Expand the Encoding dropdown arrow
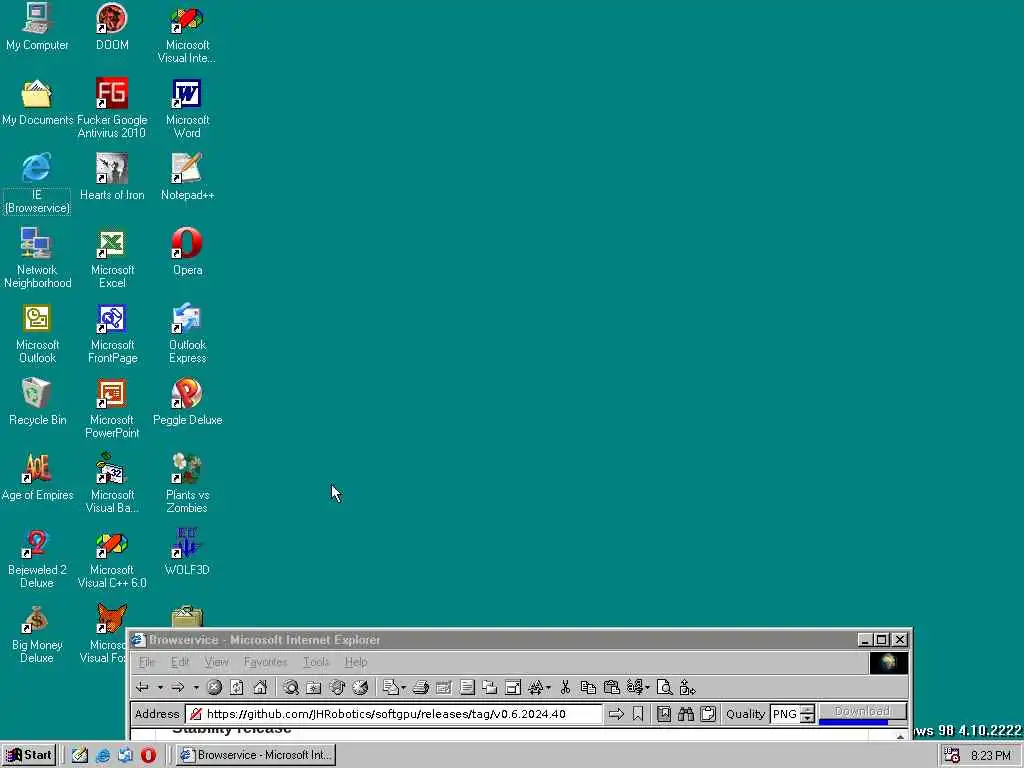Image resolution: width=1024 pixels, height=768 pixels. click(647, 687)
